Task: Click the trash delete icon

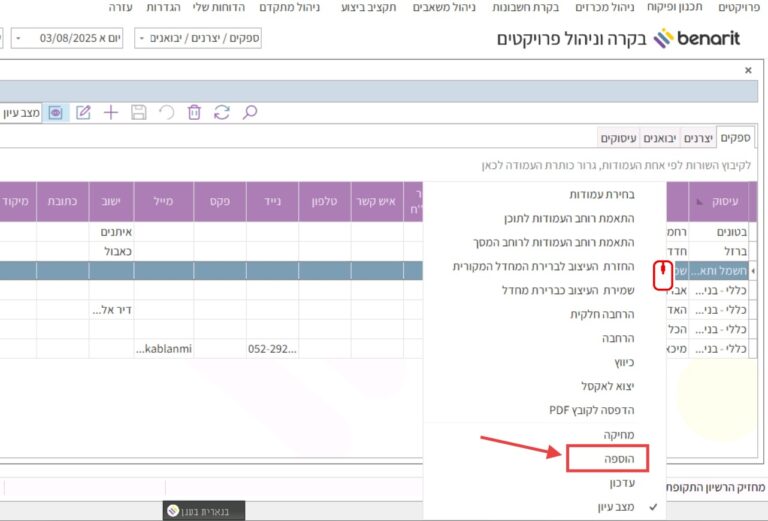Action: 194,112
